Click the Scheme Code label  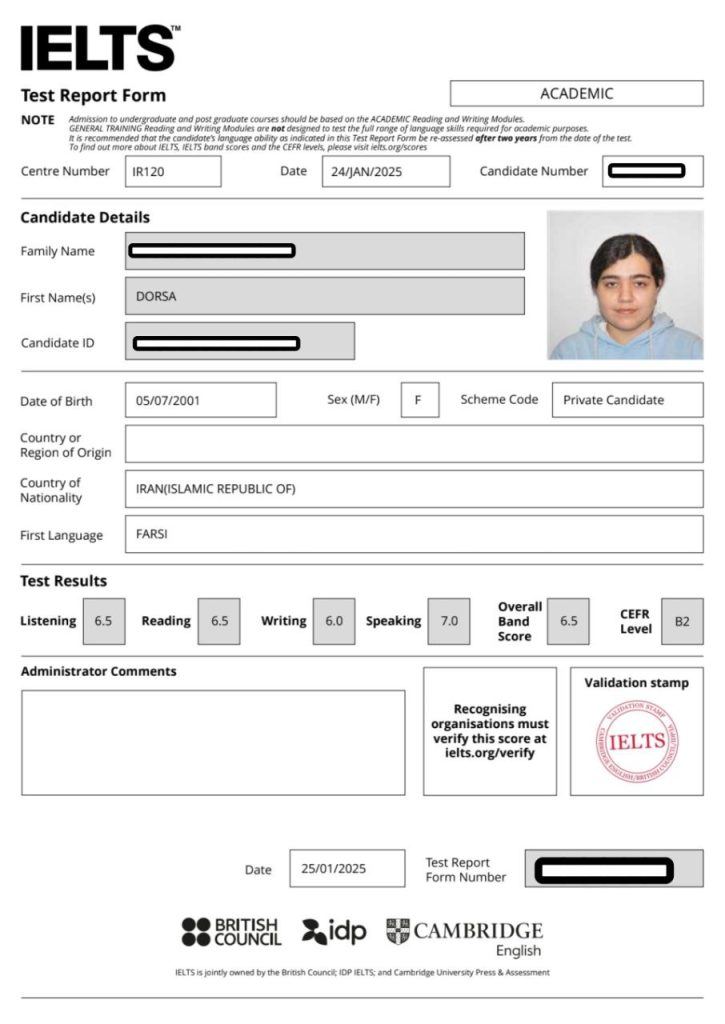[x=499, y=399]
